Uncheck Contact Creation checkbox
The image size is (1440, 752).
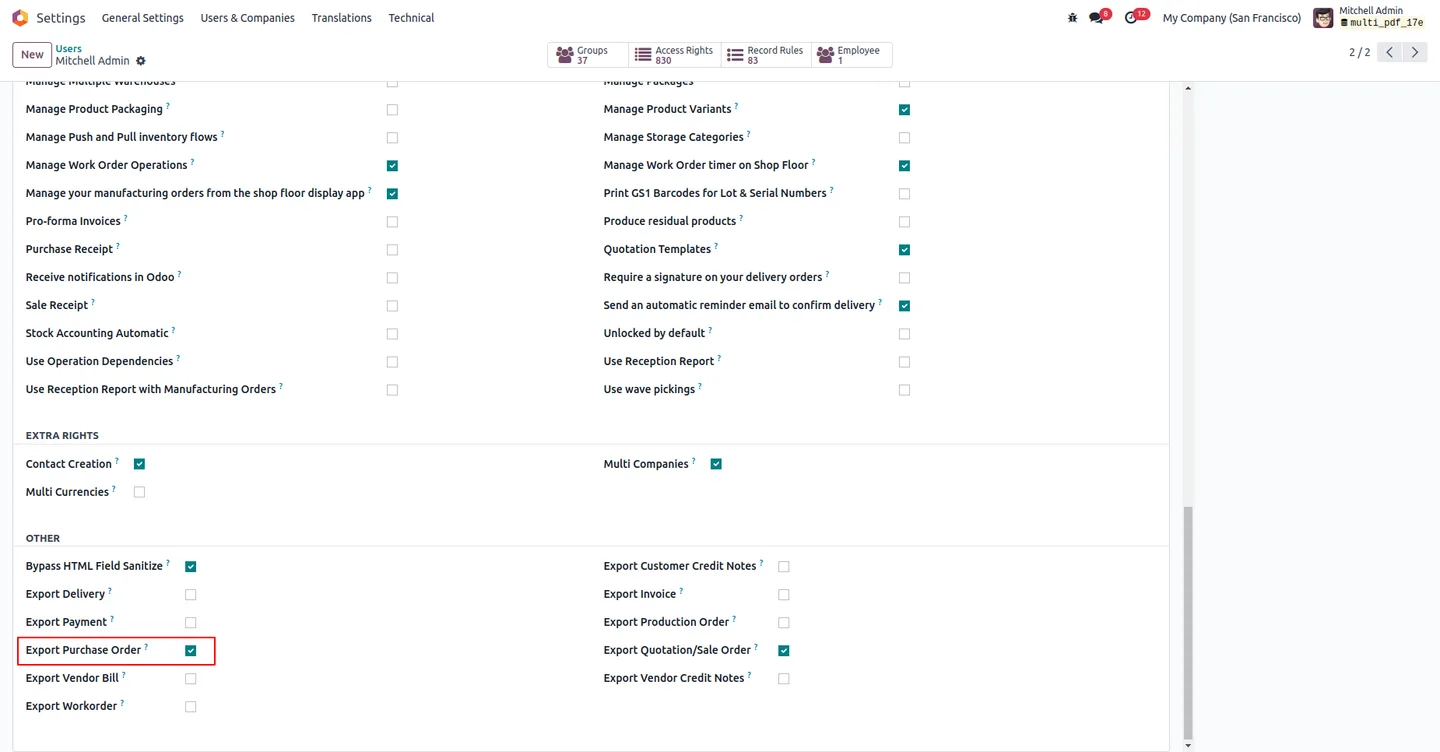139,464
